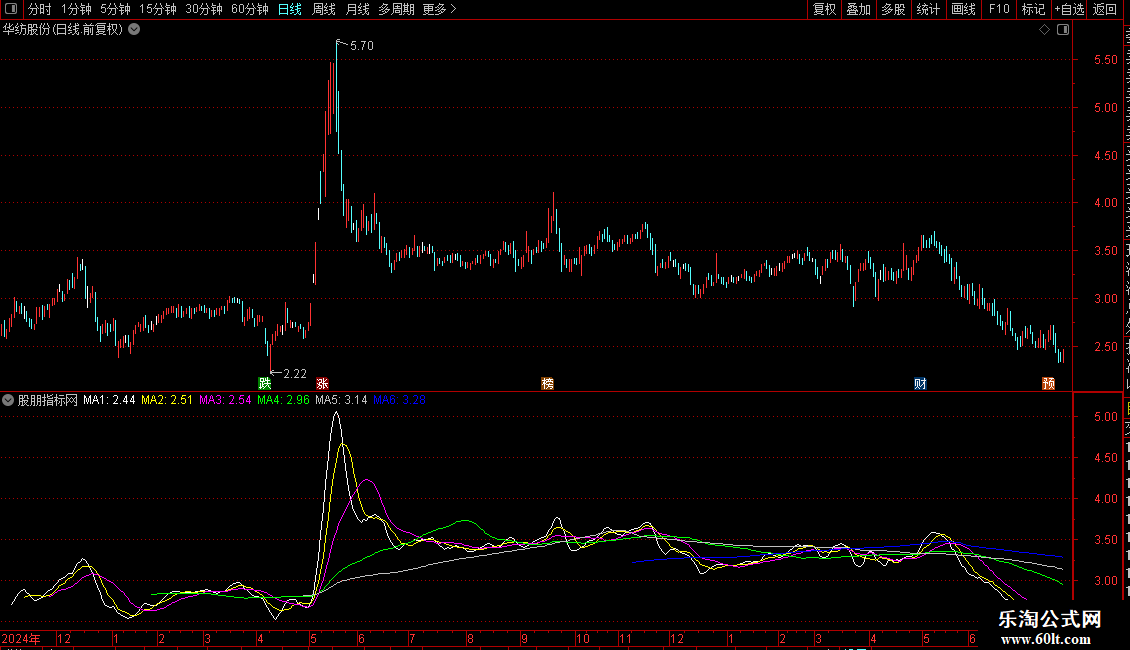1130x650 pixels.
Task: Switch to 周线 weekly chart
Action: (x=324, y=9)
